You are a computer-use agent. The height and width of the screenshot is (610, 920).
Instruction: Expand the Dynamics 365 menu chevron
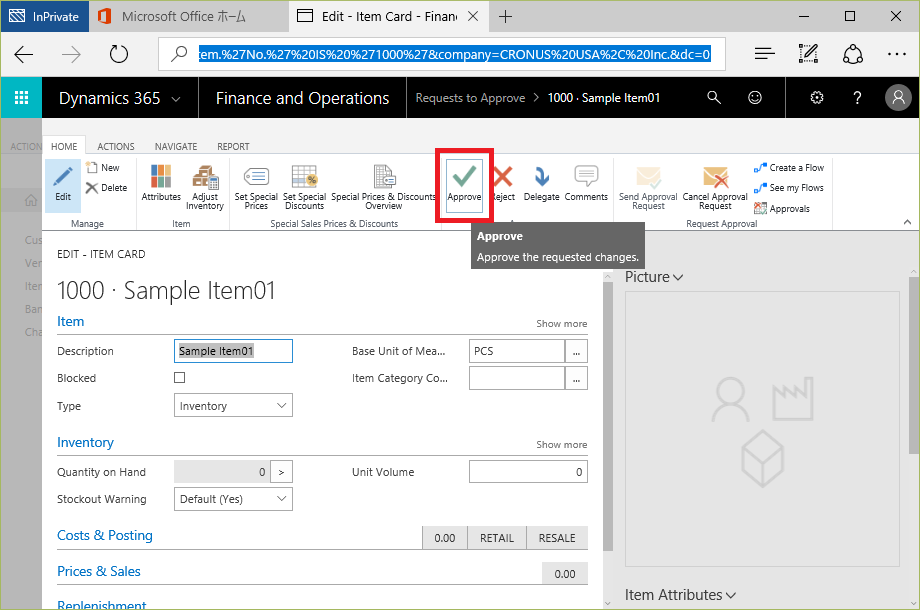pyautogui.click(x=175, y=99)
